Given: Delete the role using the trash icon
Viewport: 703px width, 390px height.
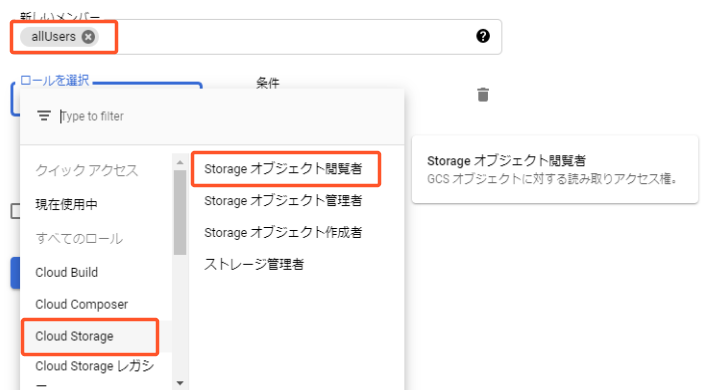Looking at the screenshot, I should [x=483, y=95].
